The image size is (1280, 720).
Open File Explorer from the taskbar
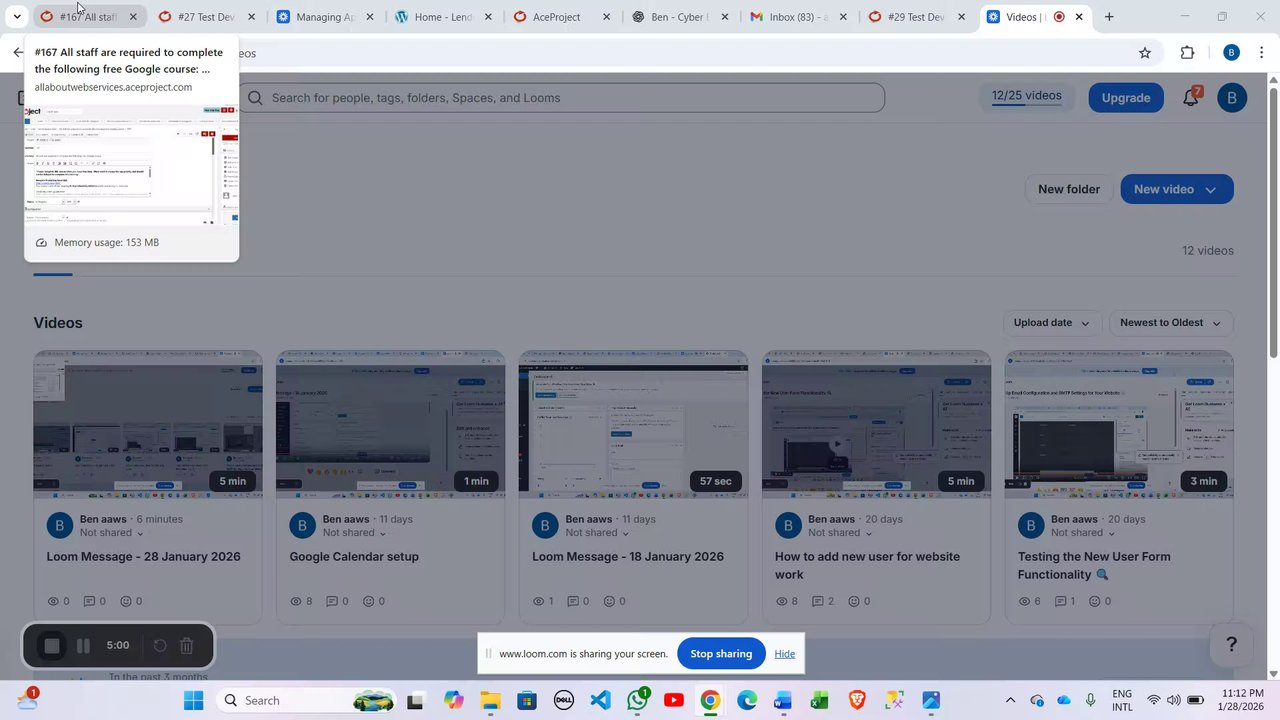490,700
